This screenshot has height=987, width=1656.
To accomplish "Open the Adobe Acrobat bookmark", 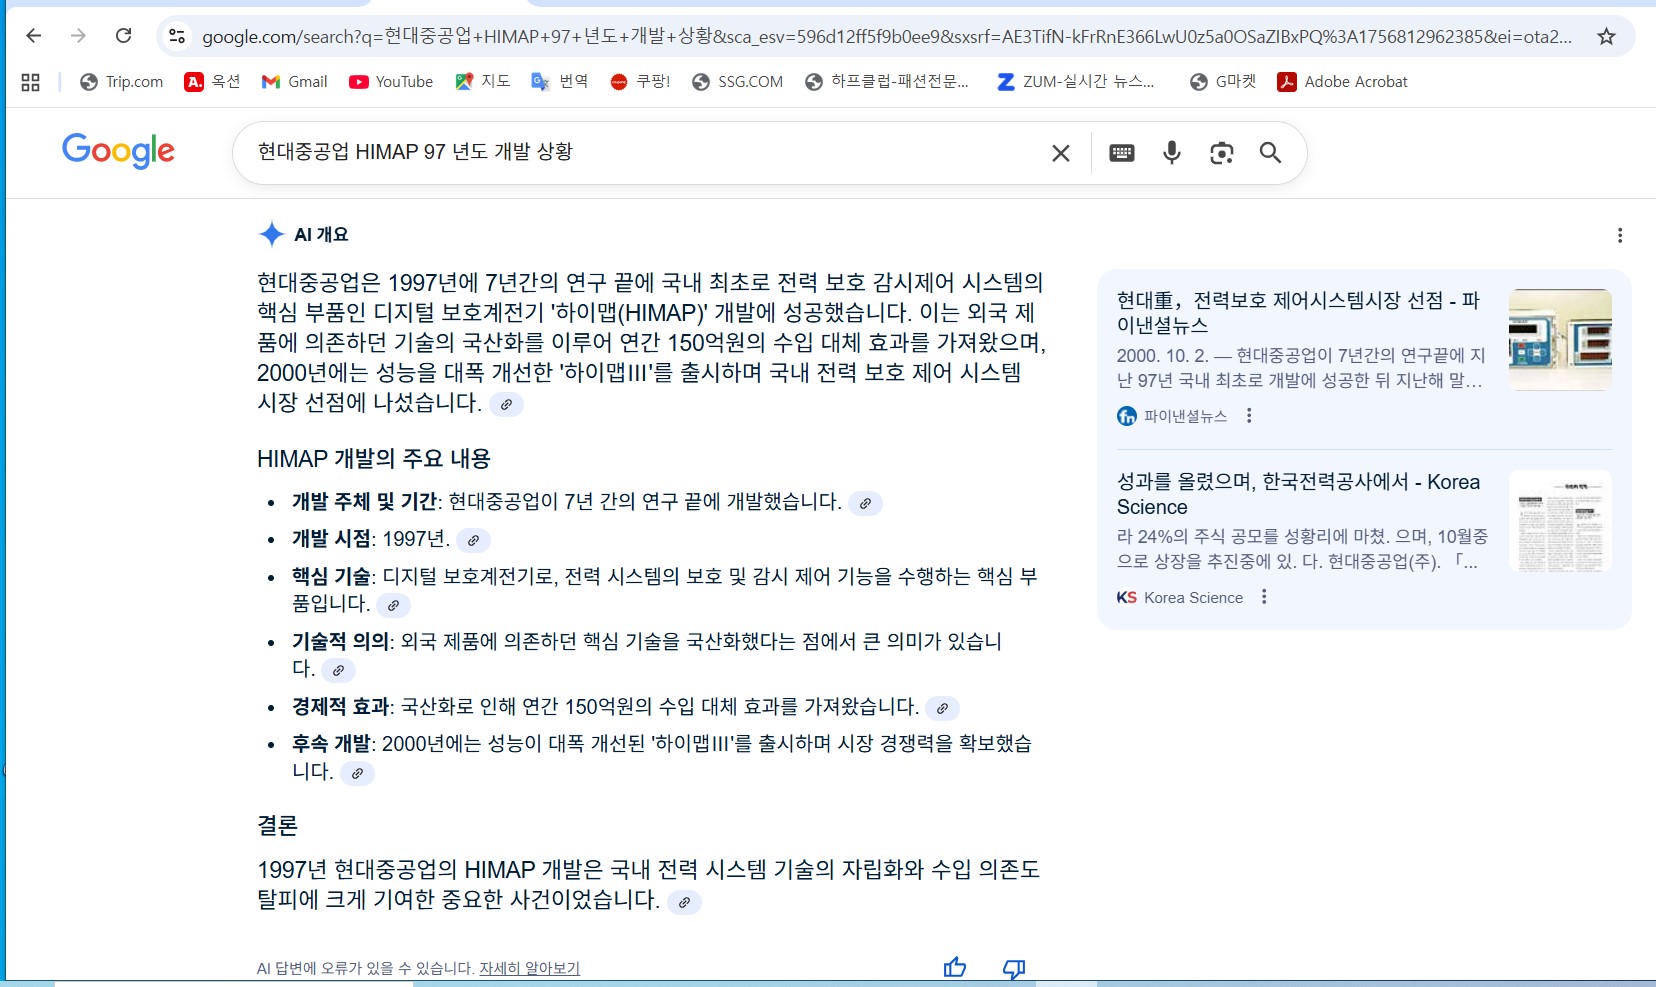I will click(x=1342, y=82).
